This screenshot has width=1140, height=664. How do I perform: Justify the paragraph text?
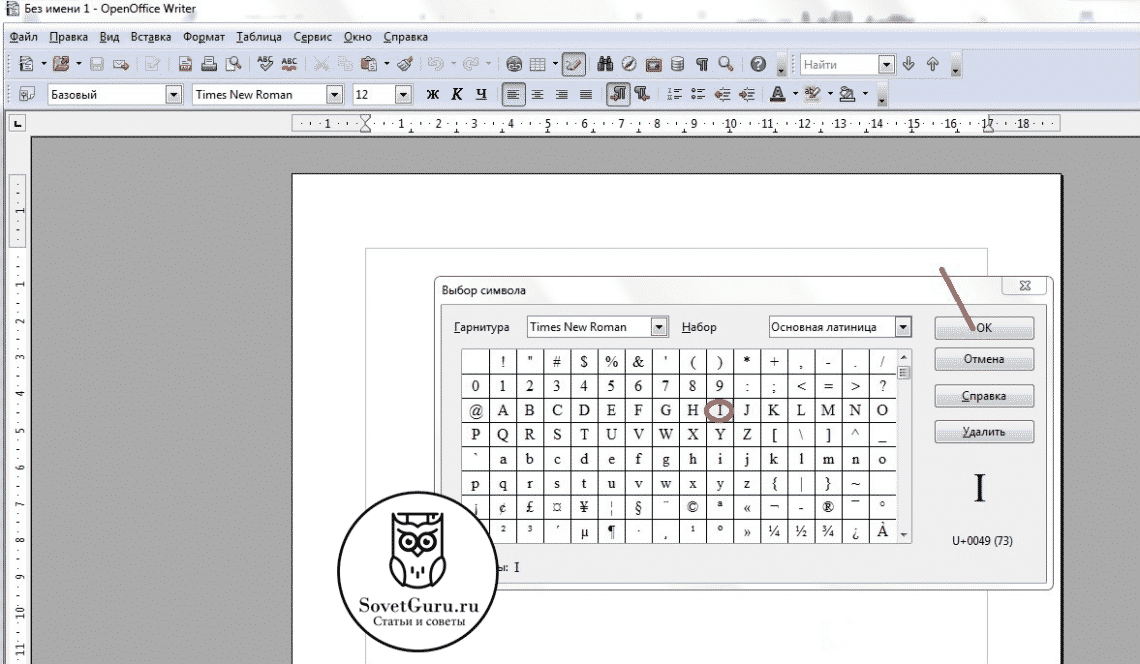[x=586, y=95]
